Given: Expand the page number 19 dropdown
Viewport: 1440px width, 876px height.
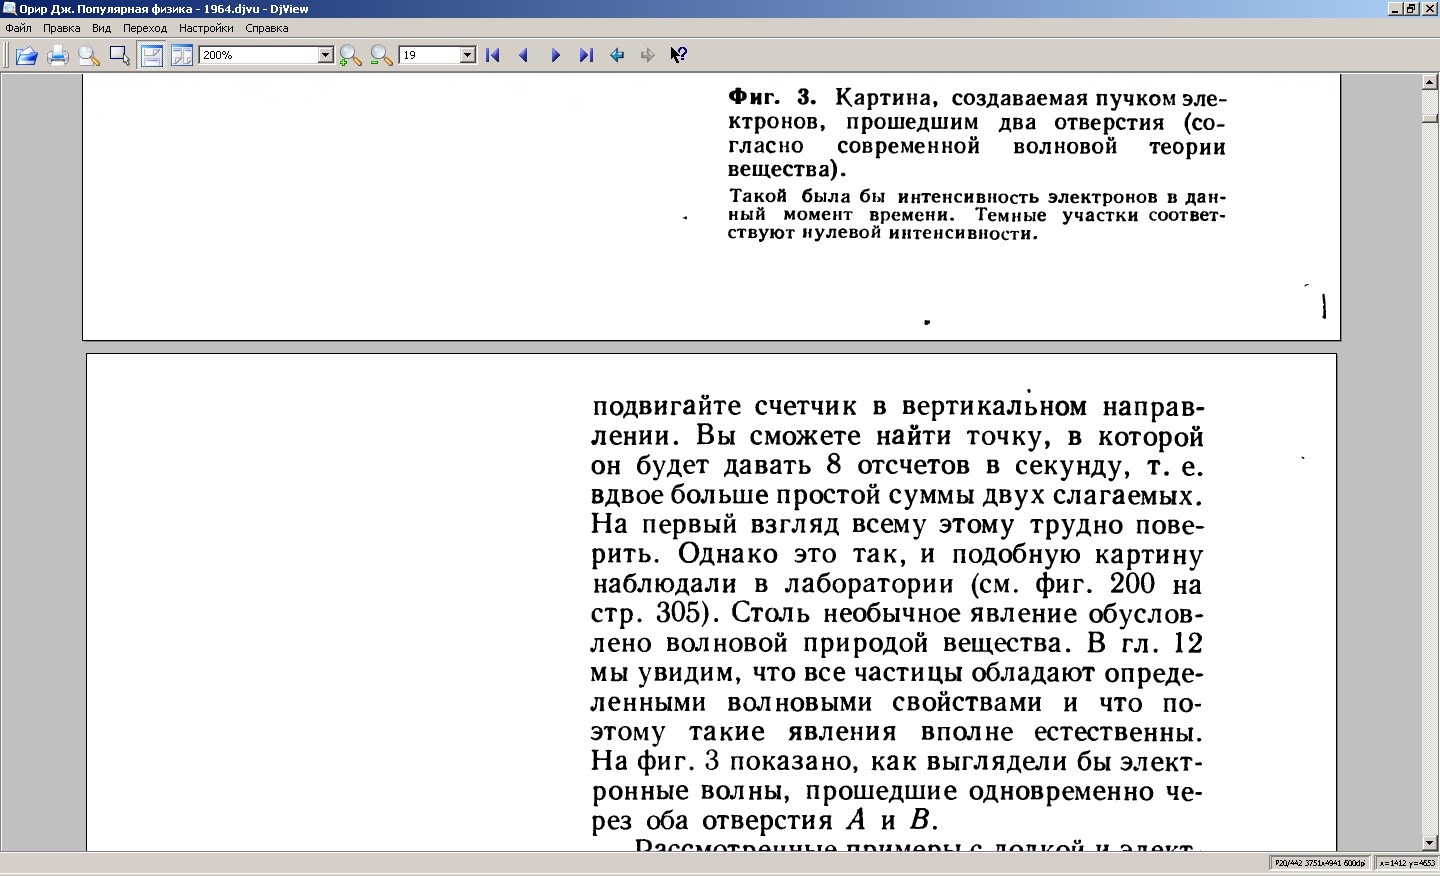Looking at the screenshot, I should click(467, 56).
